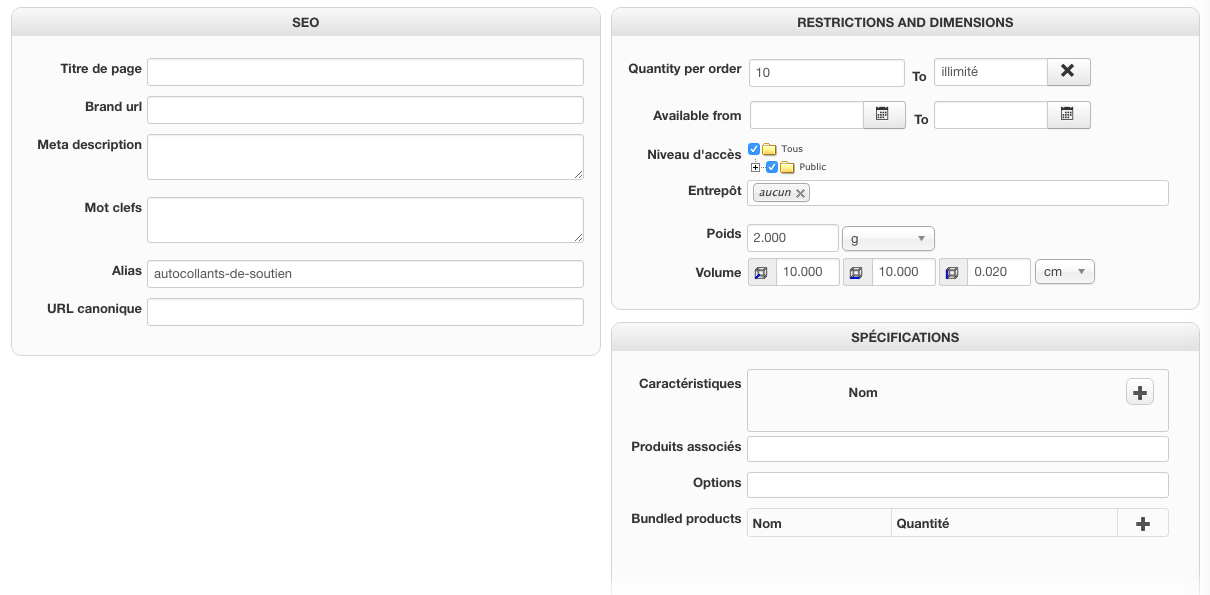The image size is (1210, 595).
Task: Expand the Public access level tree node
Action: point(756,167)
